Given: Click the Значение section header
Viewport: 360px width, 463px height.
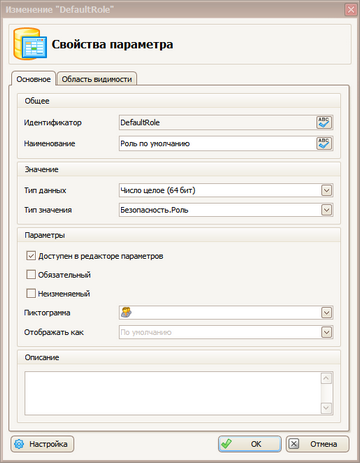Looking at the screenshot, I should pos(179,169).
